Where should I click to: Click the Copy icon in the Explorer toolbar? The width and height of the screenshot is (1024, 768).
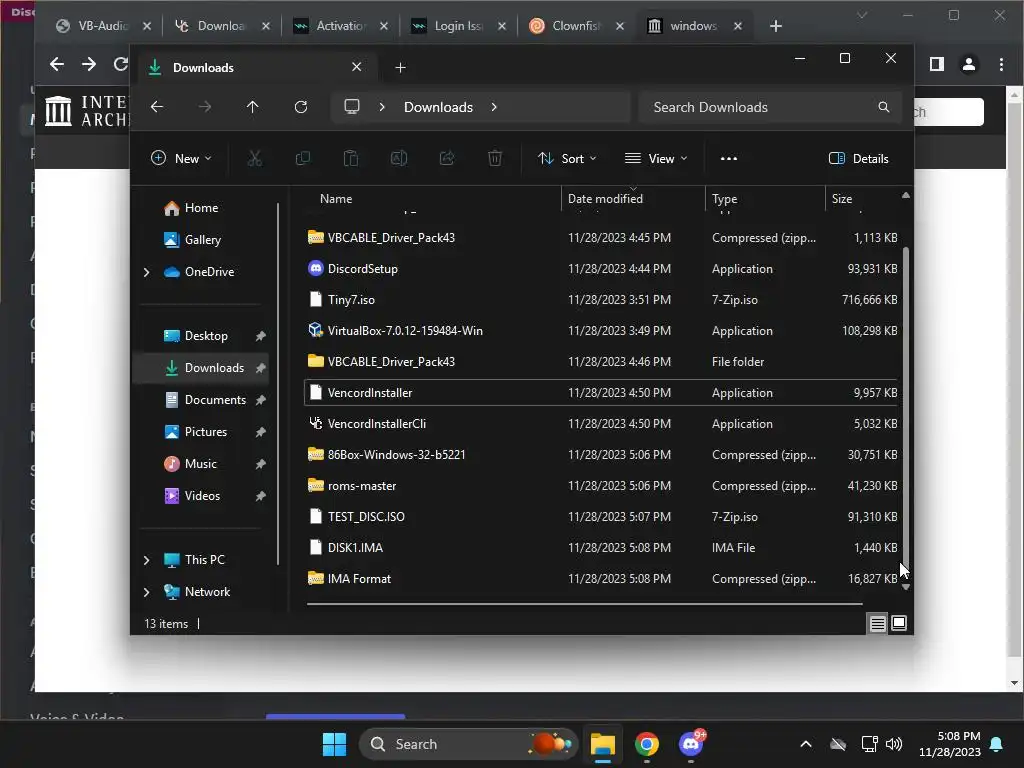(303, 158)
